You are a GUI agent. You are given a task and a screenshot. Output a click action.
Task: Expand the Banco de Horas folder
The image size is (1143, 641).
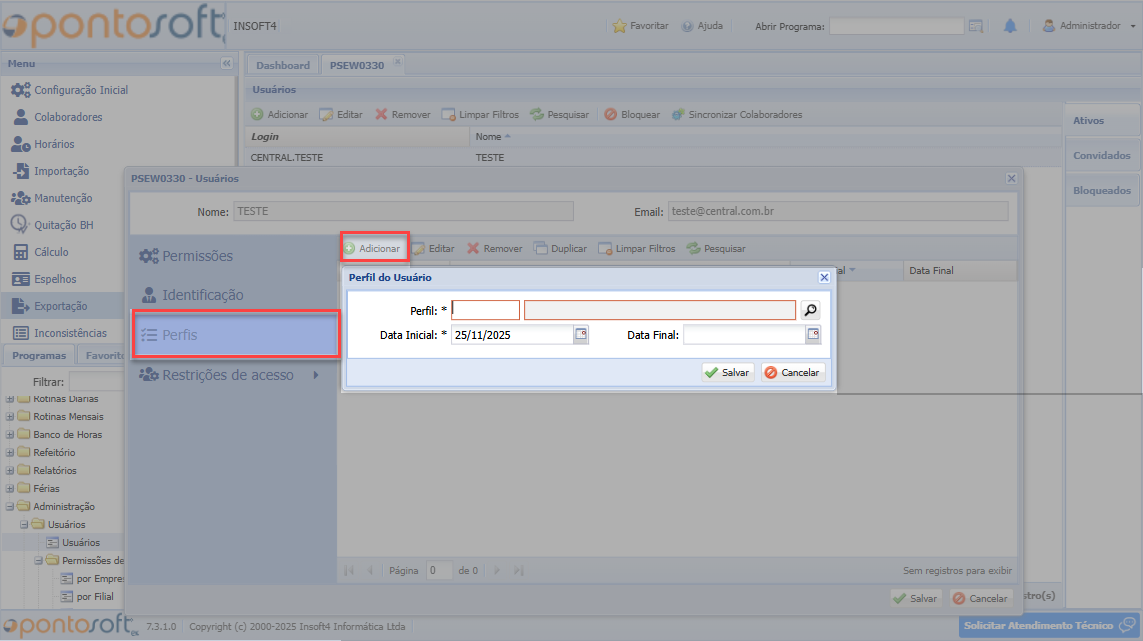11,435
